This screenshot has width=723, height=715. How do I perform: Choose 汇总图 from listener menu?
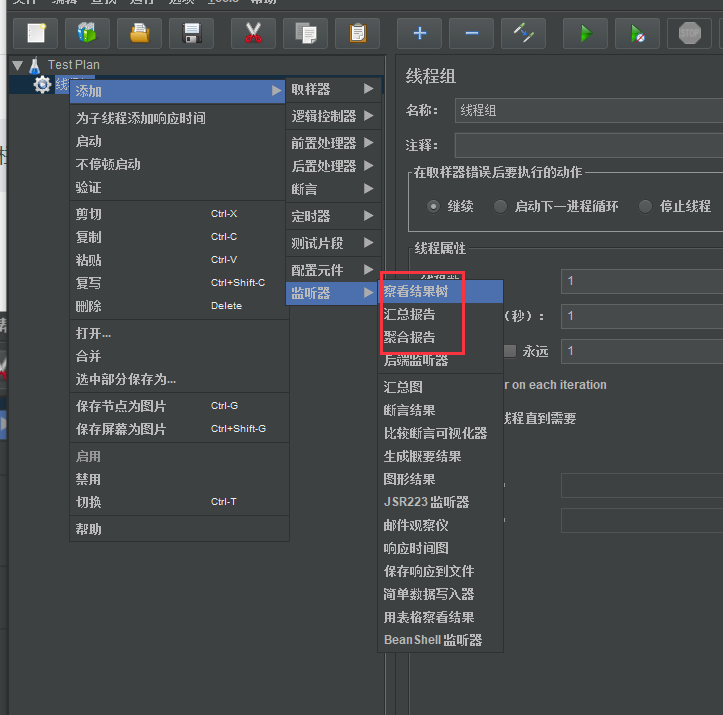point(440,387)
